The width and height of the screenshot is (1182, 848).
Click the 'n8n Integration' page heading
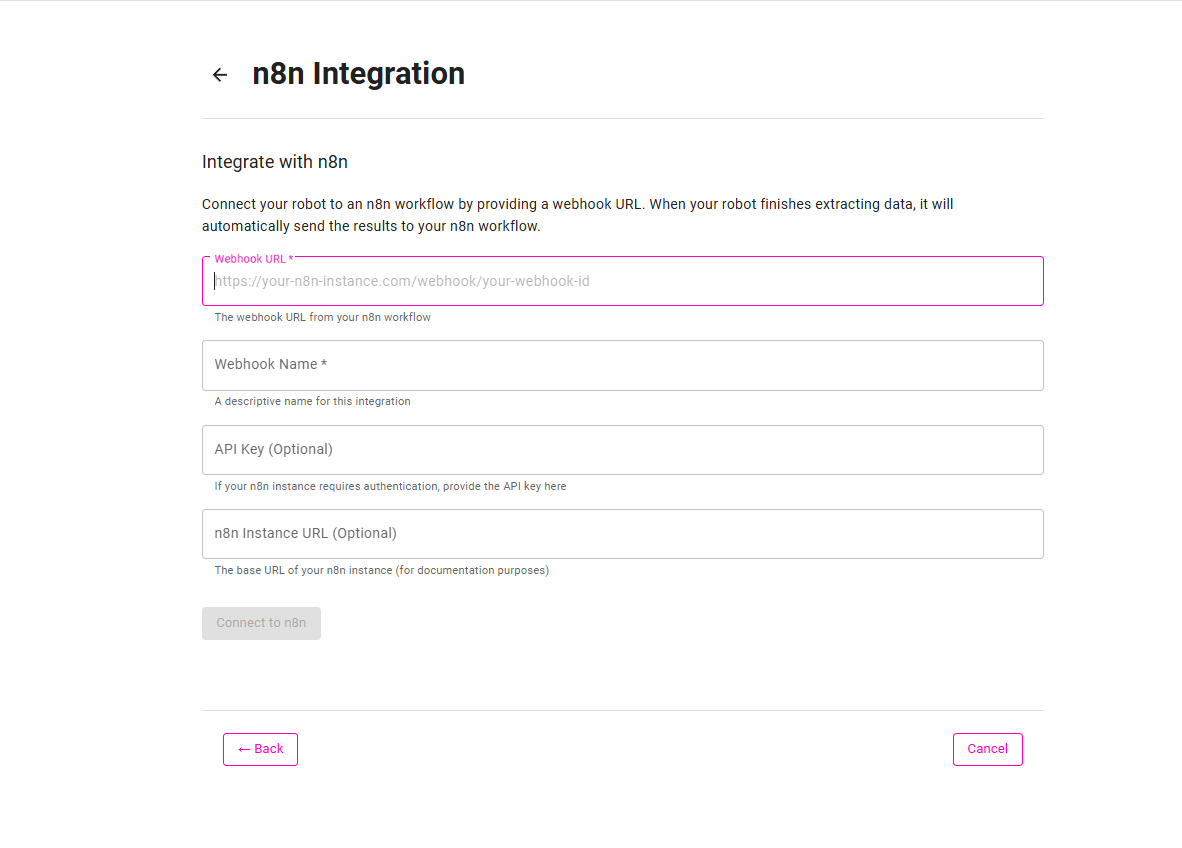358,74
